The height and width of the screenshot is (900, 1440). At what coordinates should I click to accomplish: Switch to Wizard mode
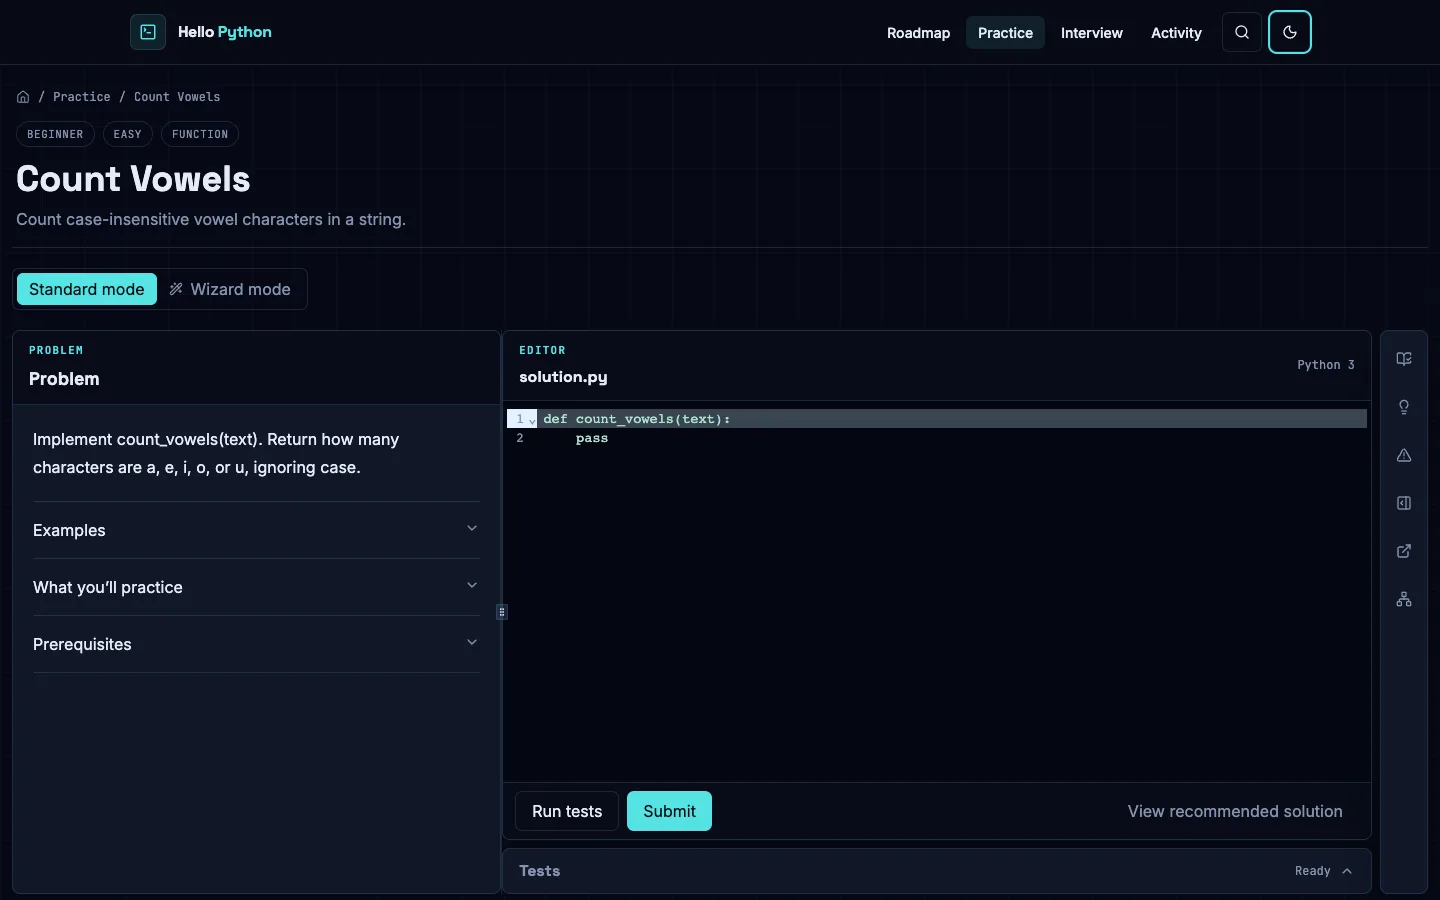coord(230,289)
